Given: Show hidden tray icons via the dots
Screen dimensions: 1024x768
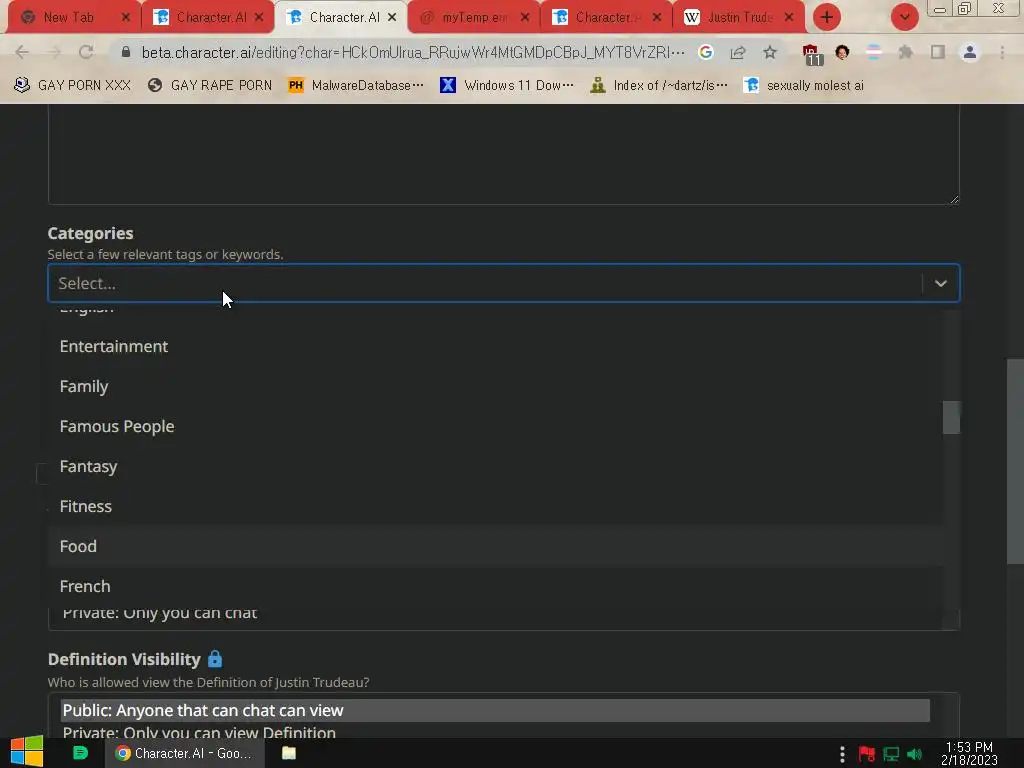Looking at the screenshot, I should pyautogui.click(x=842, y=754).
